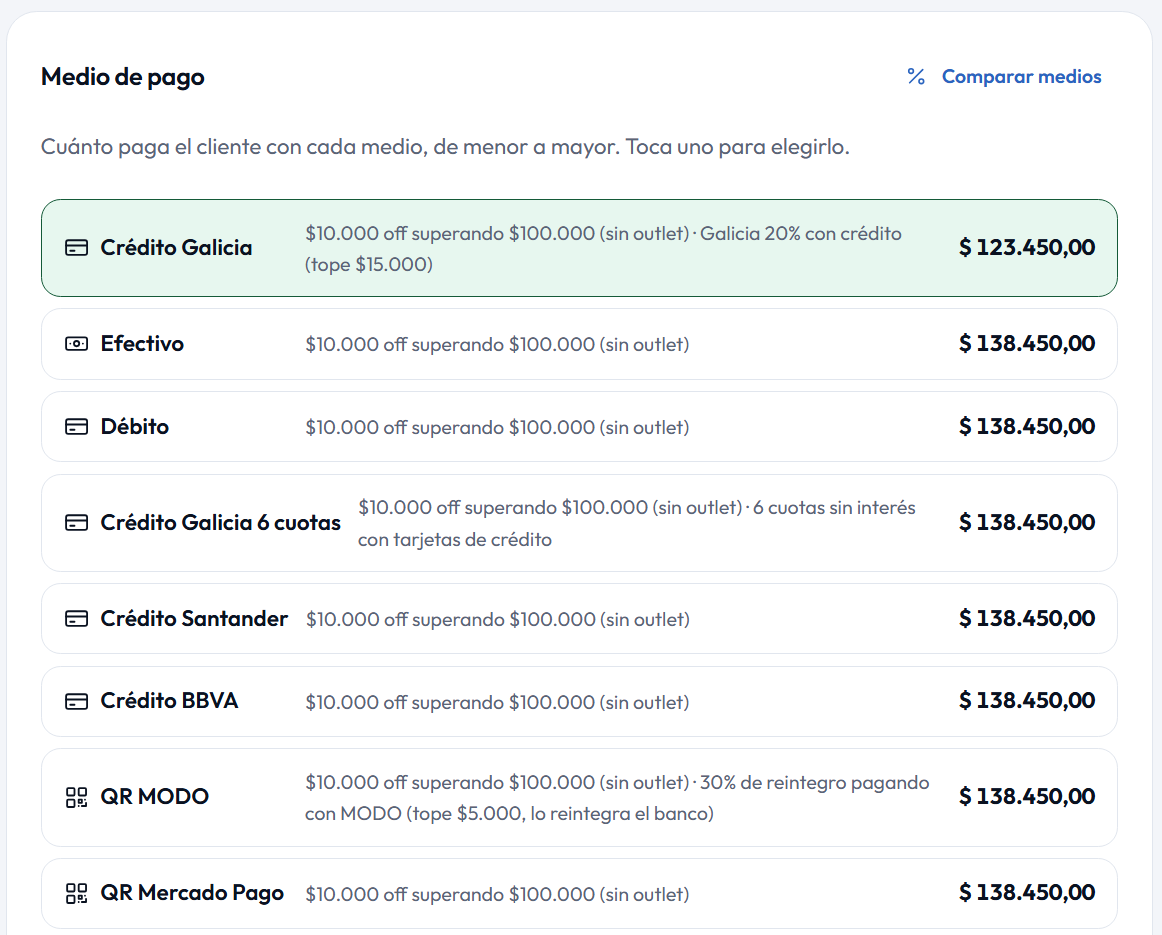Image resolution: width=1162 pixels, height=935 pixels.
Task: Click the Crédito BBVA discount description
Action: point(497,702)
